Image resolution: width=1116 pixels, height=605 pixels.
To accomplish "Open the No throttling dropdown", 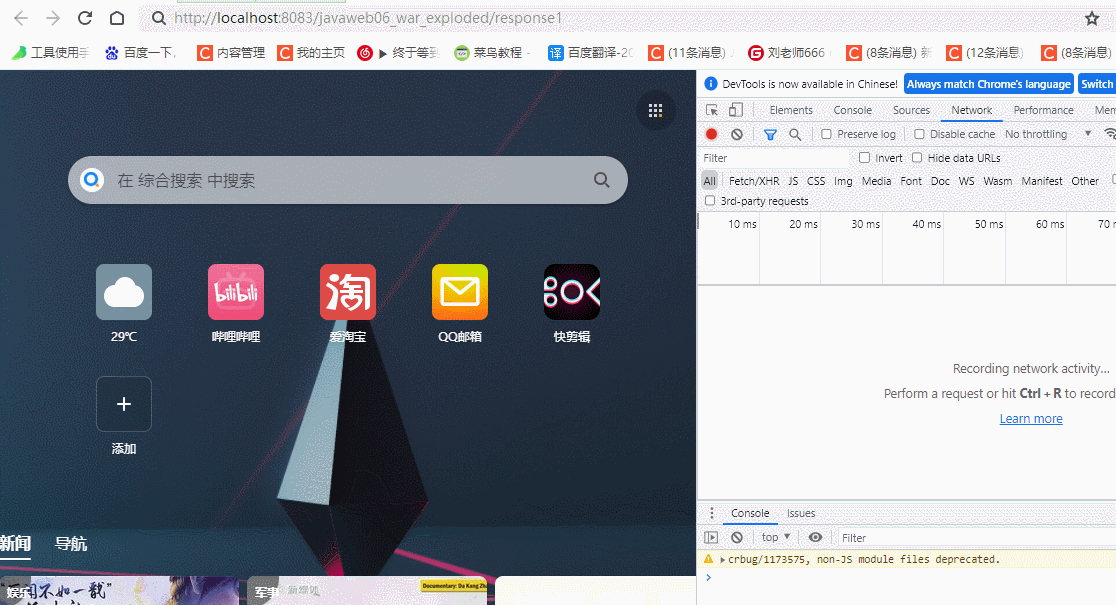I will pyautogui.click(x=1048, y=134).
